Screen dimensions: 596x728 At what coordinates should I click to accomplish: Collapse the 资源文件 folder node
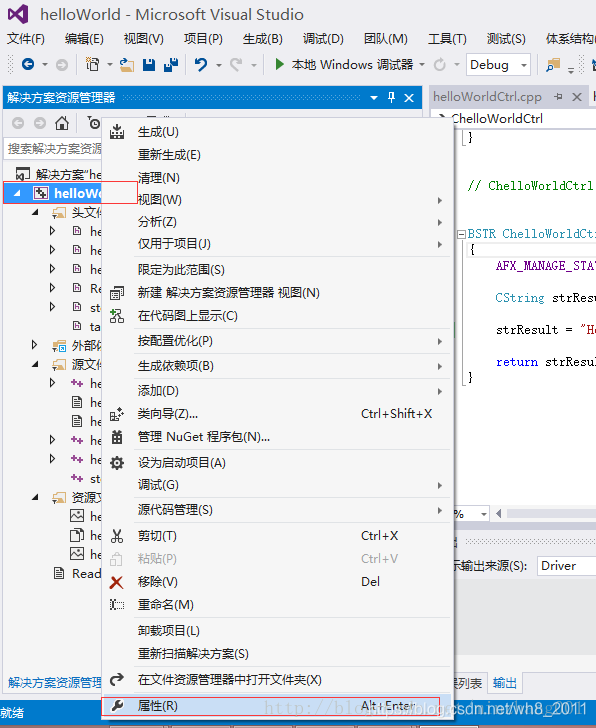(x=35, y=497)
